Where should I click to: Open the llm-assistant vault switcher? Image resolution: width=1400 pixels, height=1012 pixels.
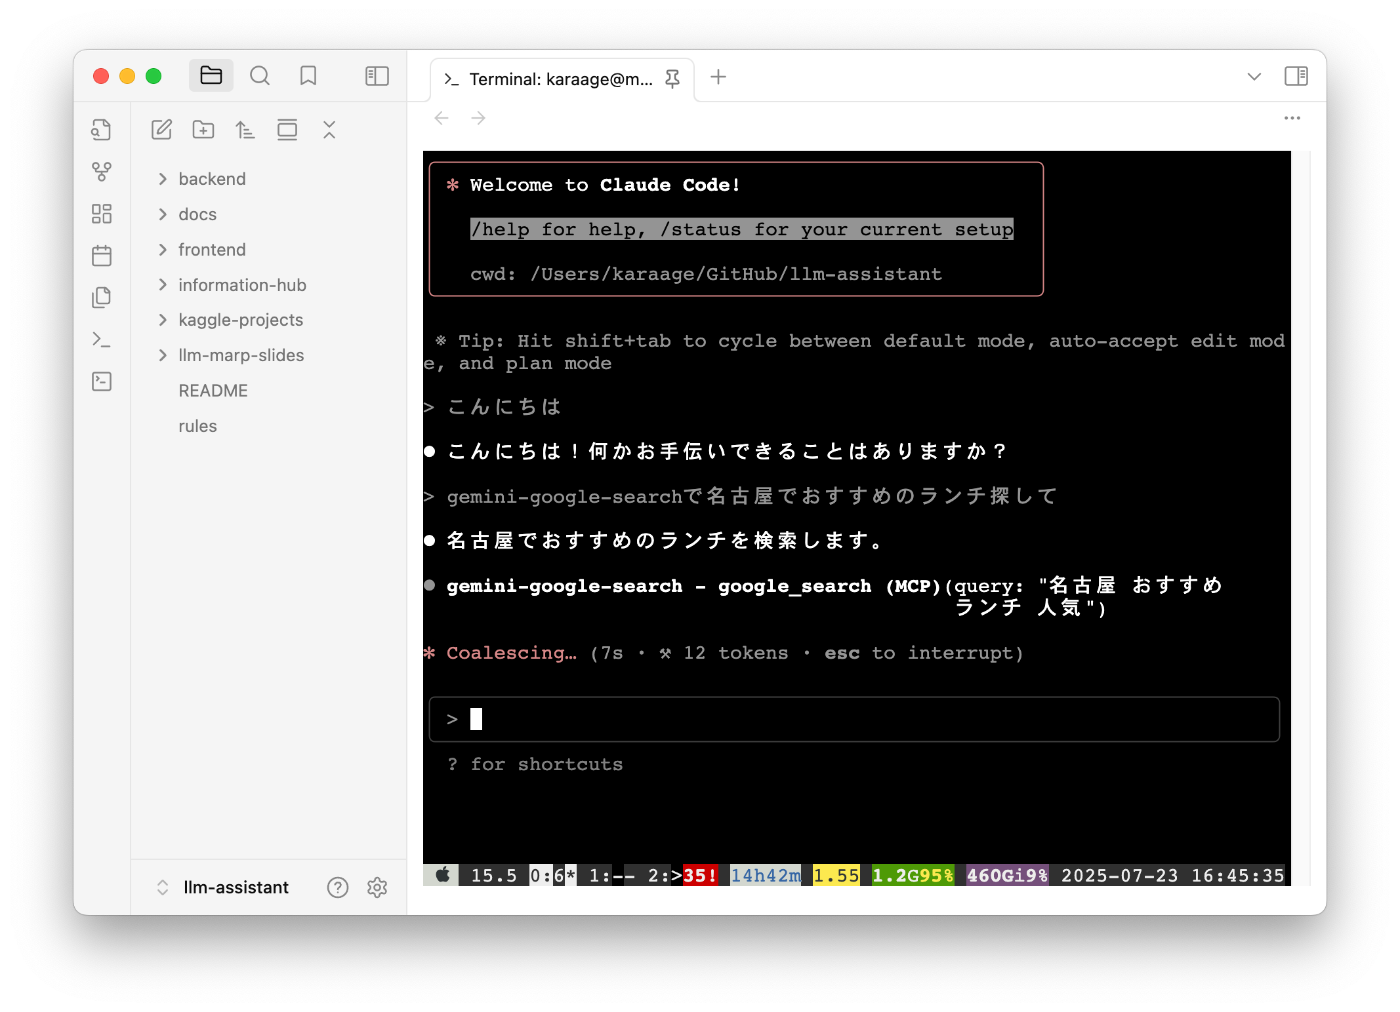point(223,887)
